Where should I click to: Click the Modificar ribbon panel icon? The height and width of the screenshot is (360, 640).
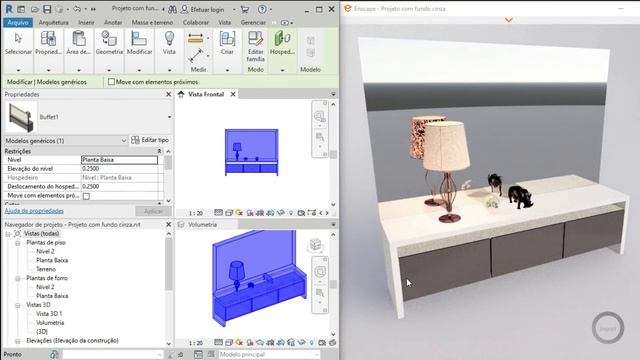coord(139,39)
